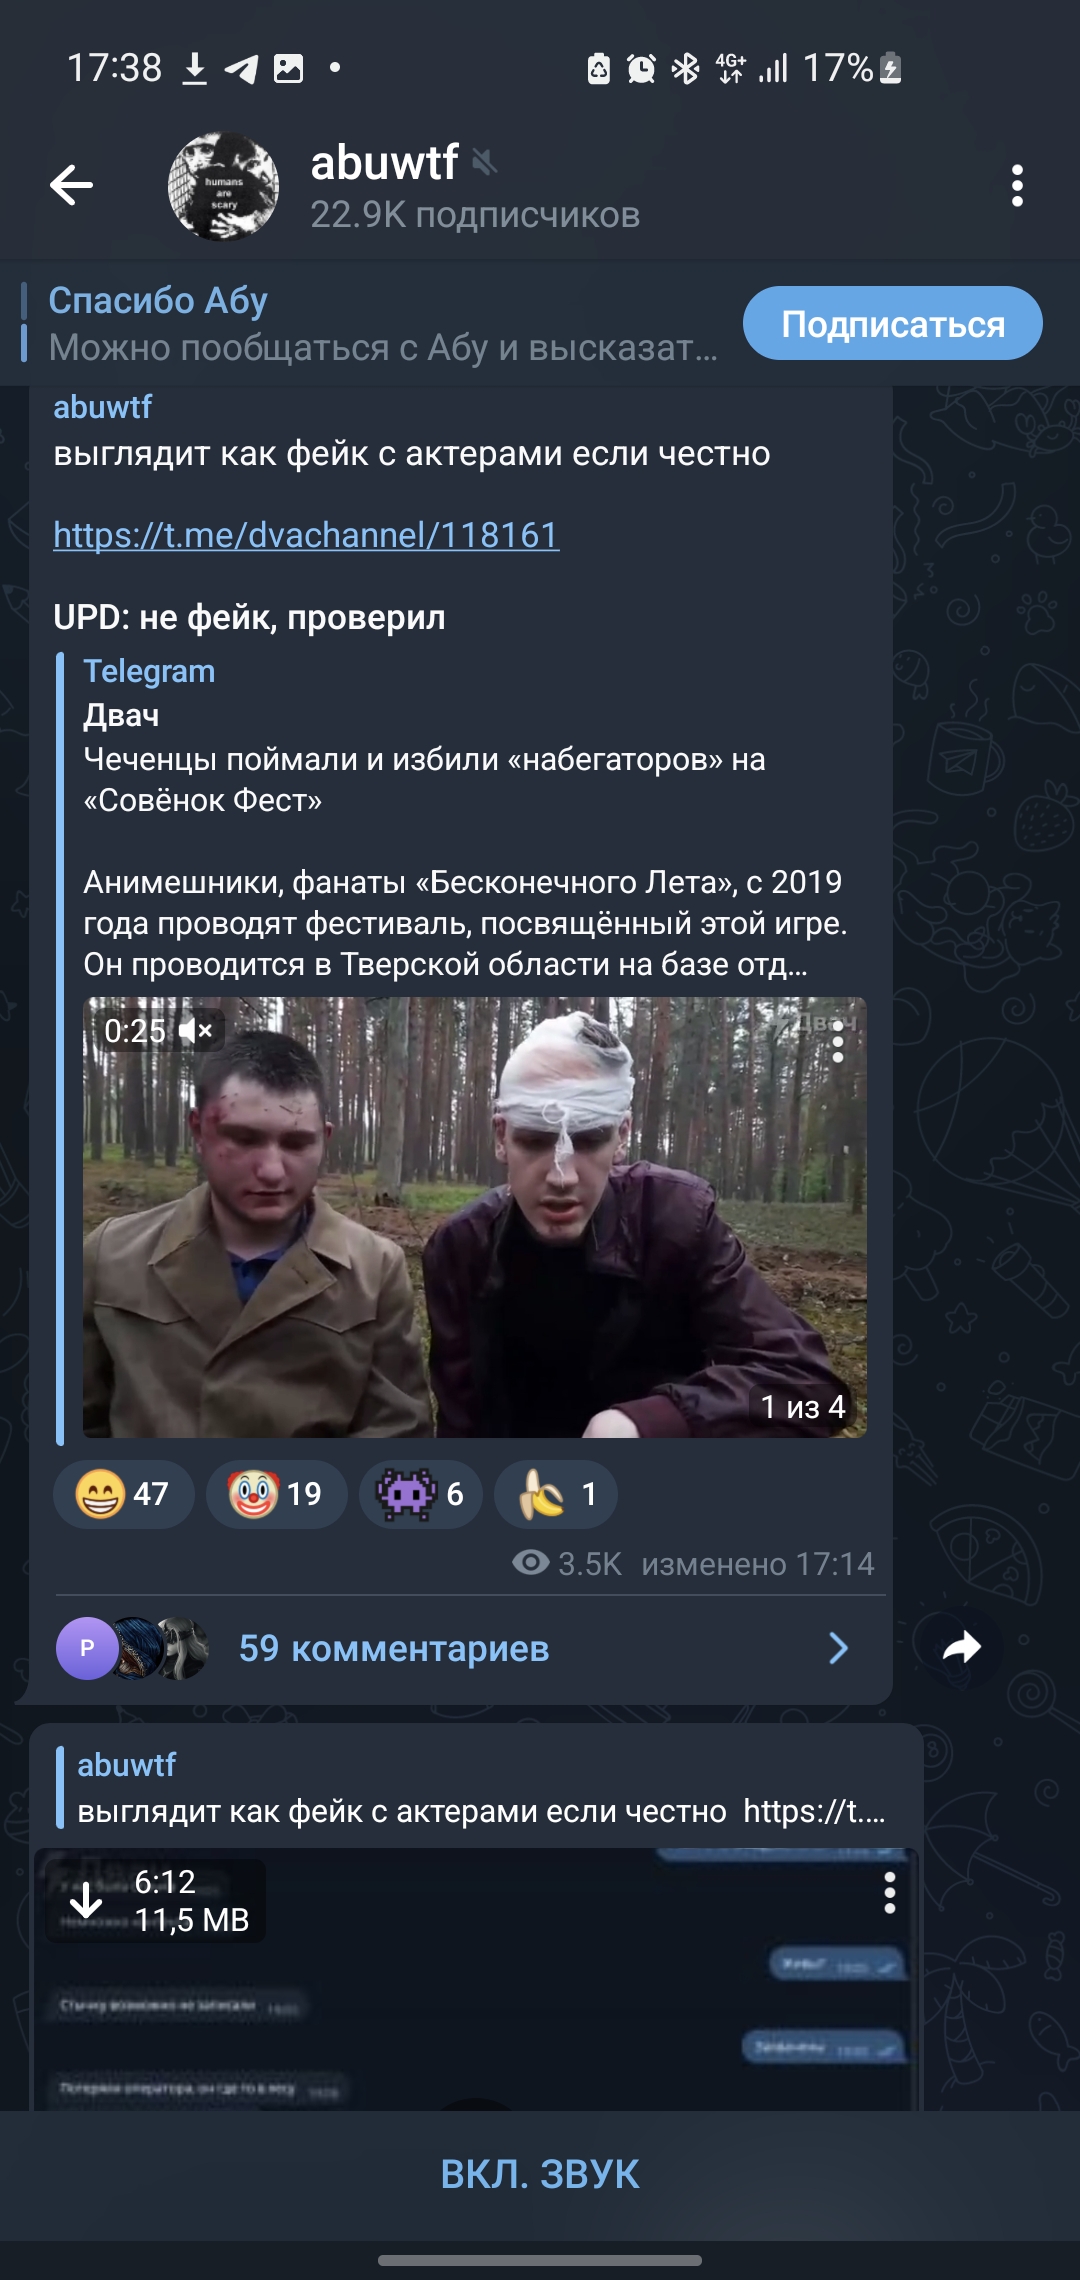Tap ВКЛ. ЗВУК at the bottom
Image resolution: width=1080 pixels, height=2280 pixels.
tap(540, 2174)
